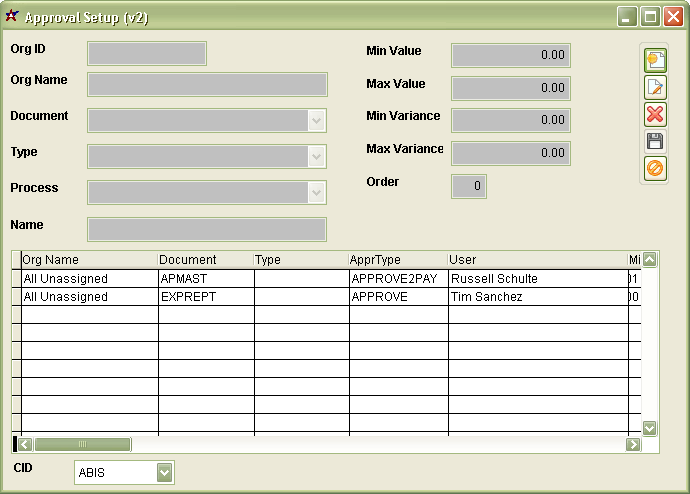Click the orange Cancel icon

pyautogui.click(x=655, y=168)
